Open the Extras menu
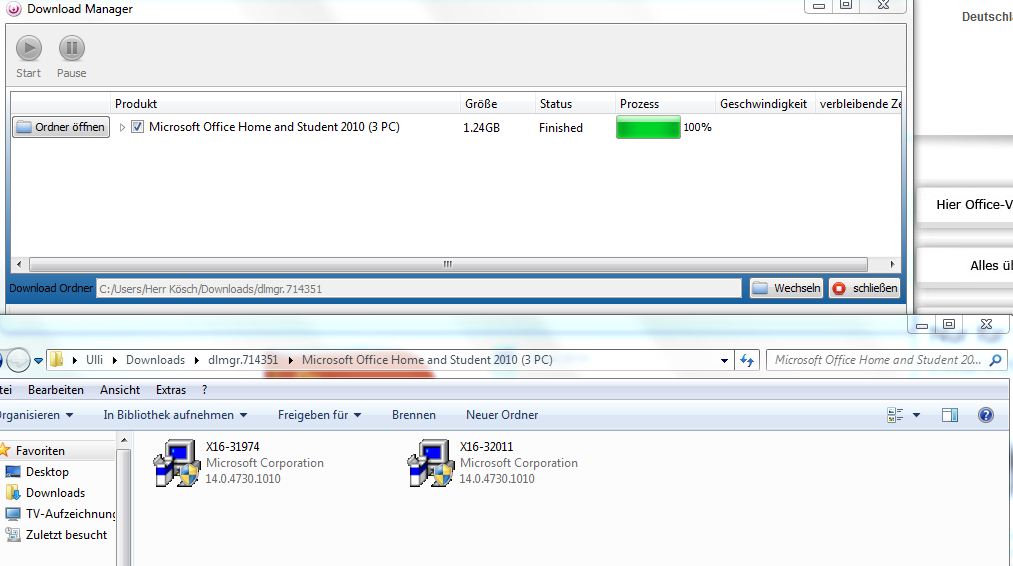 (x=171, y=390)
